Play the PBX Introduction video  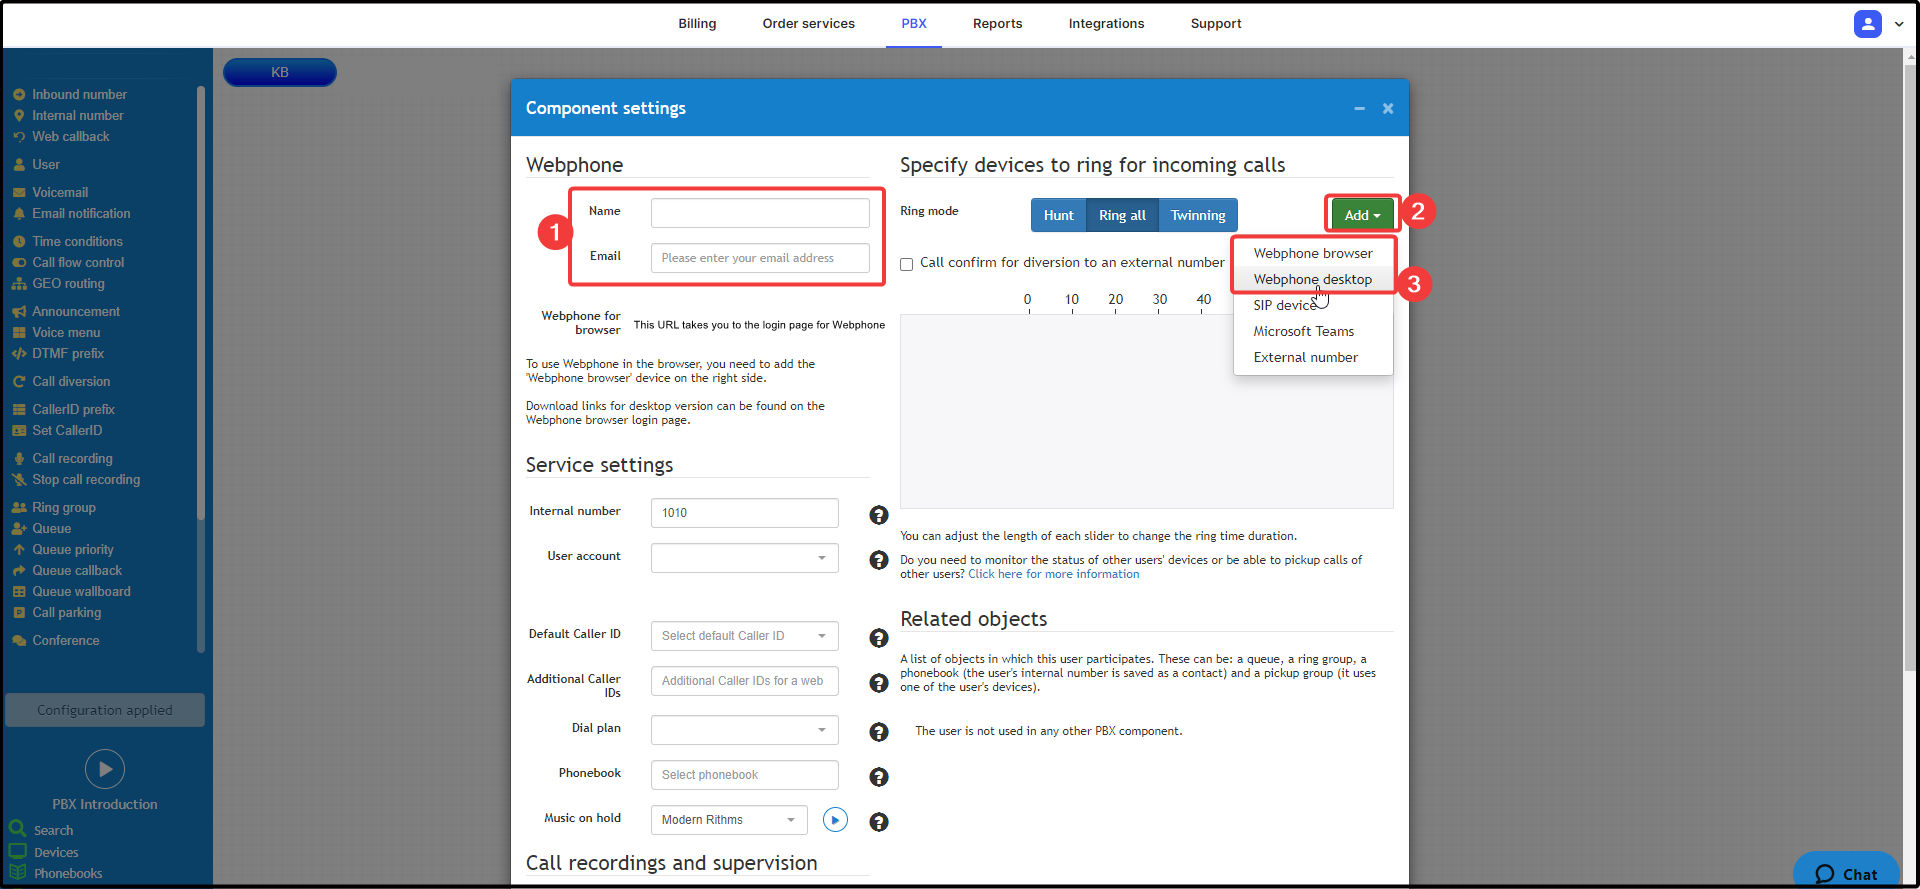[105, 769]
